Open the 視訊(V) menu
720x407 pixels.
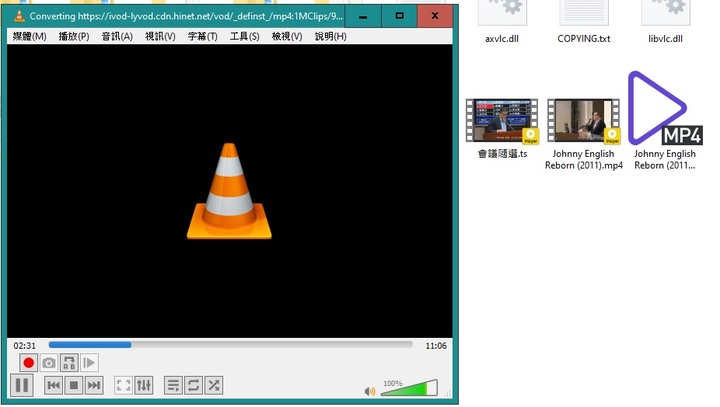tap(160, 36)
